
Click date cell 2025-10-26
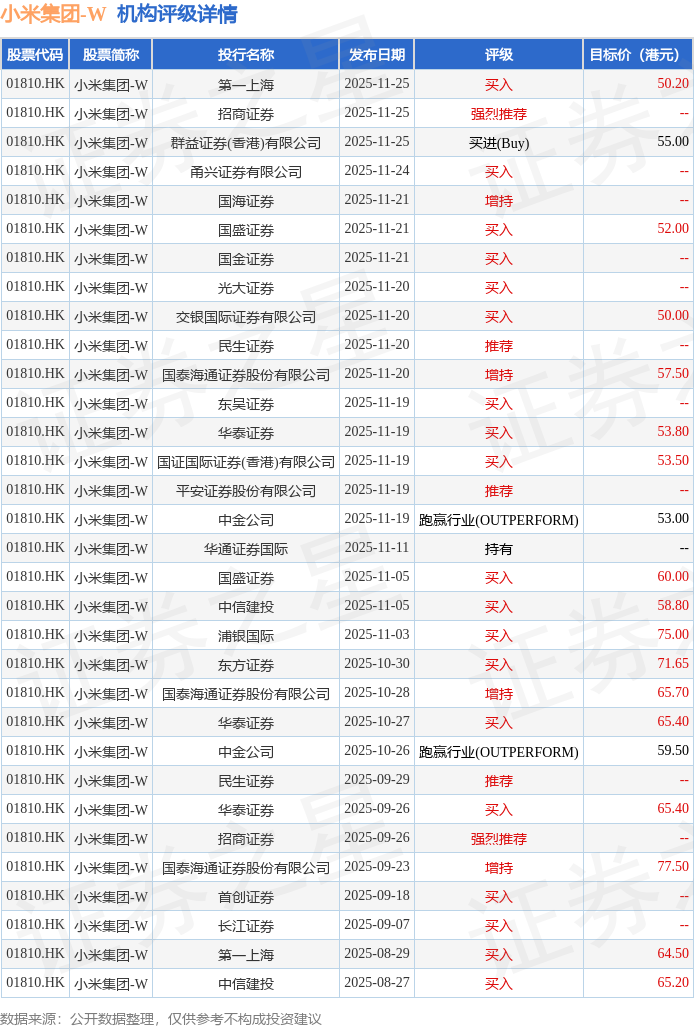click(x=377, y=751)
